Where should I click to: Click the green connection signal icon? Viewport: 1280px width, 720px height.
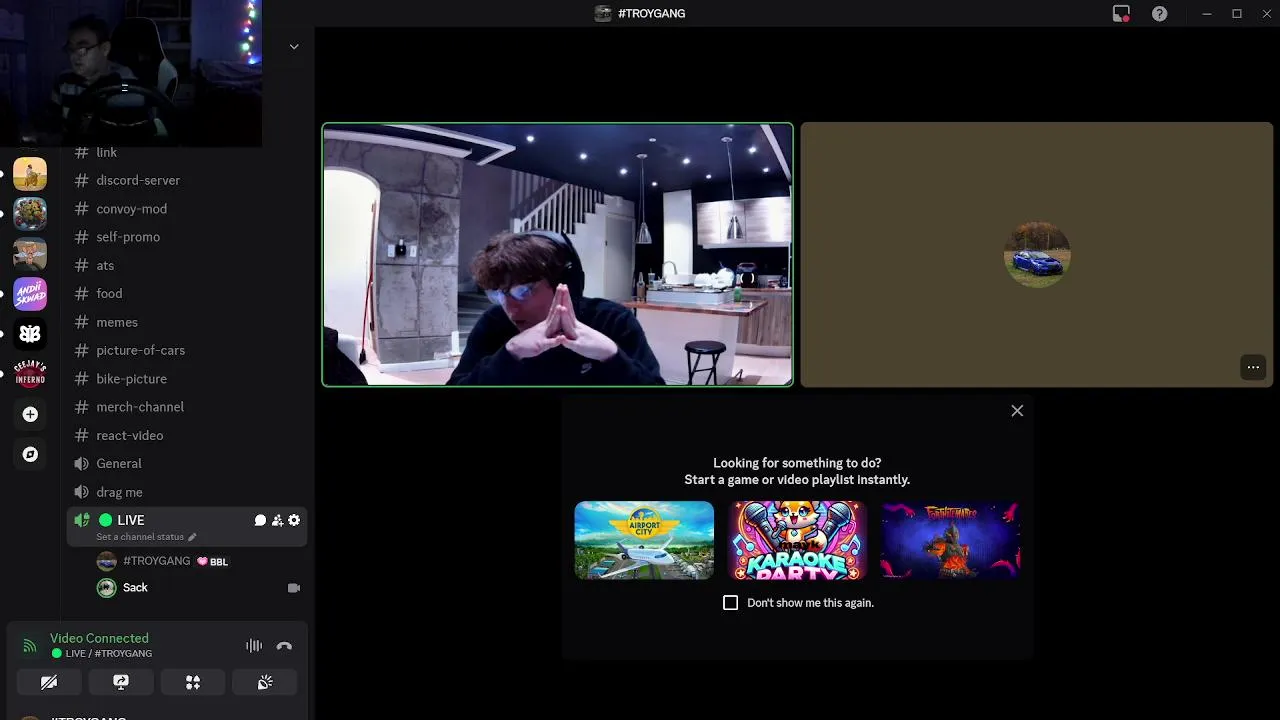coord(30,646)
